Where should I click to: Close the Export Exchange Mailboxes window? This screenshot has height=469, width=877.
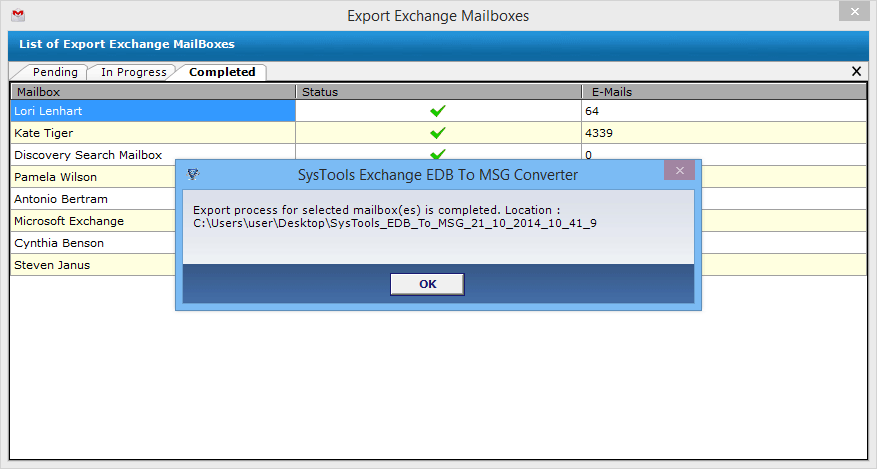coord(854,11)
